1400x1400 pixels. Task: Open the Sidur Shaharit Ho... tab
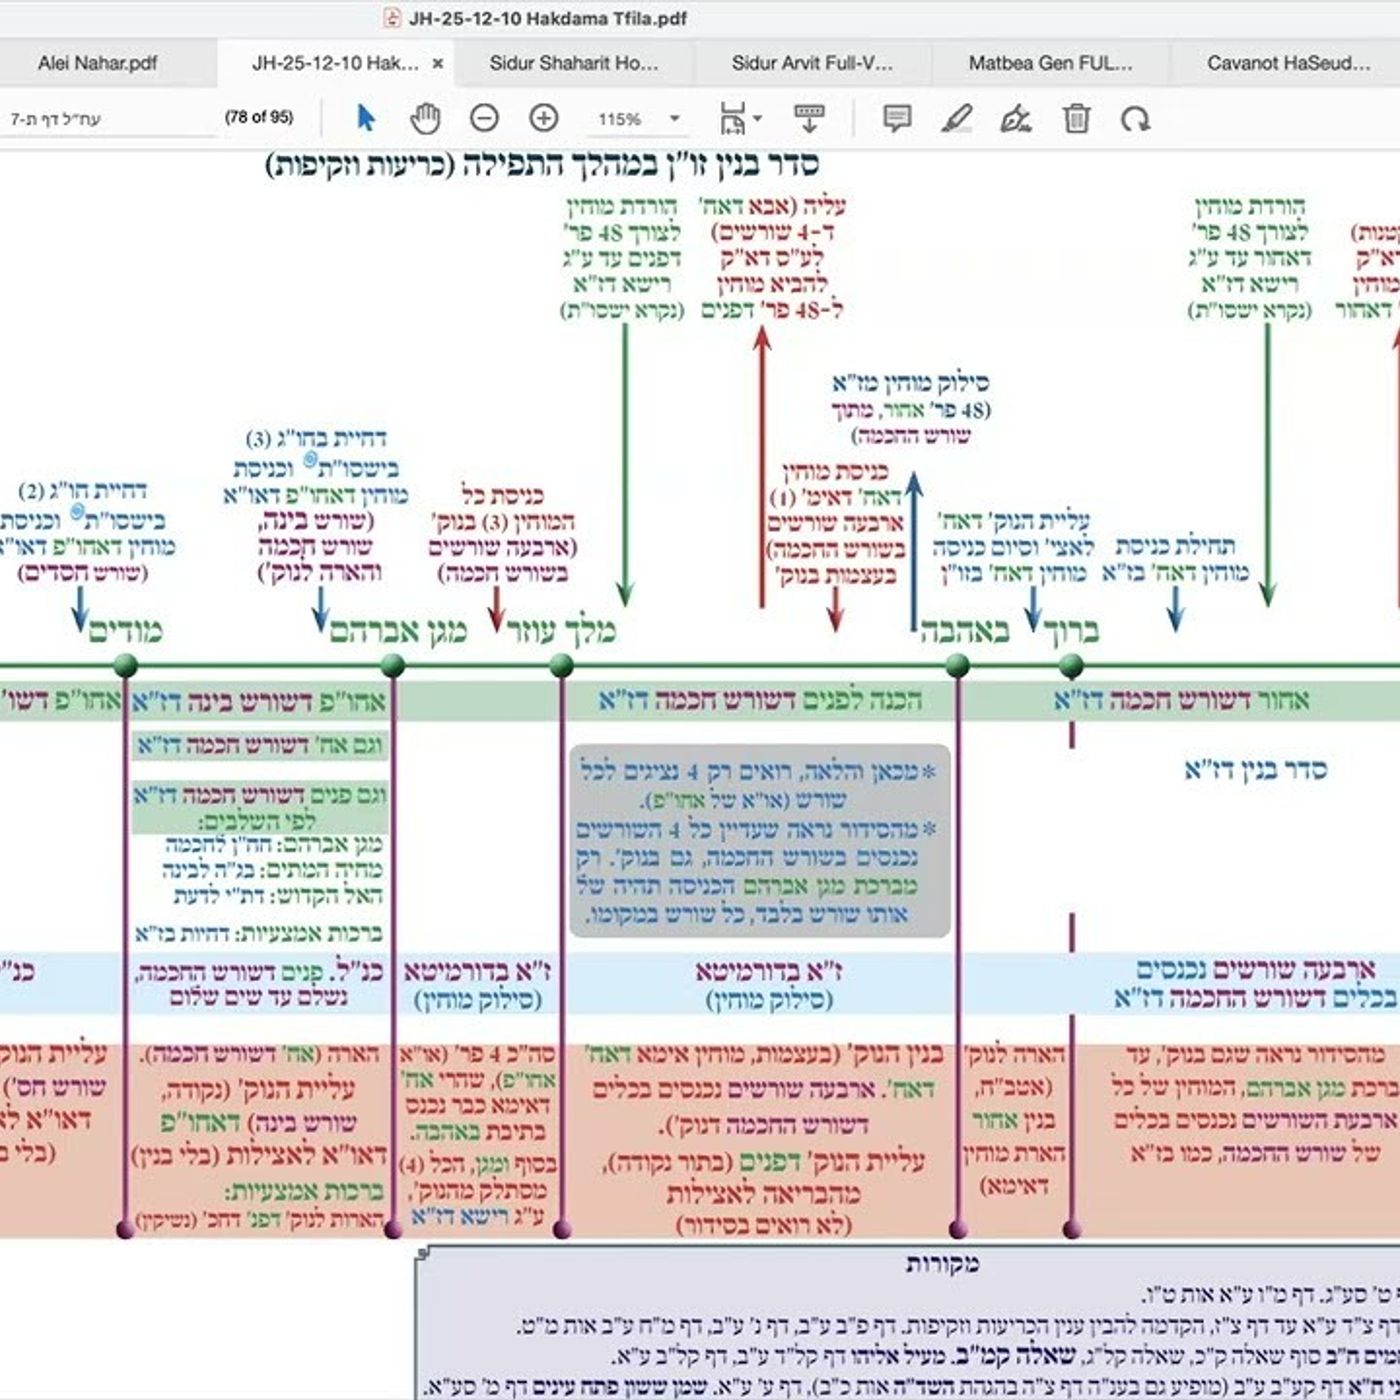pyautogui.click(x=574, y=63)
